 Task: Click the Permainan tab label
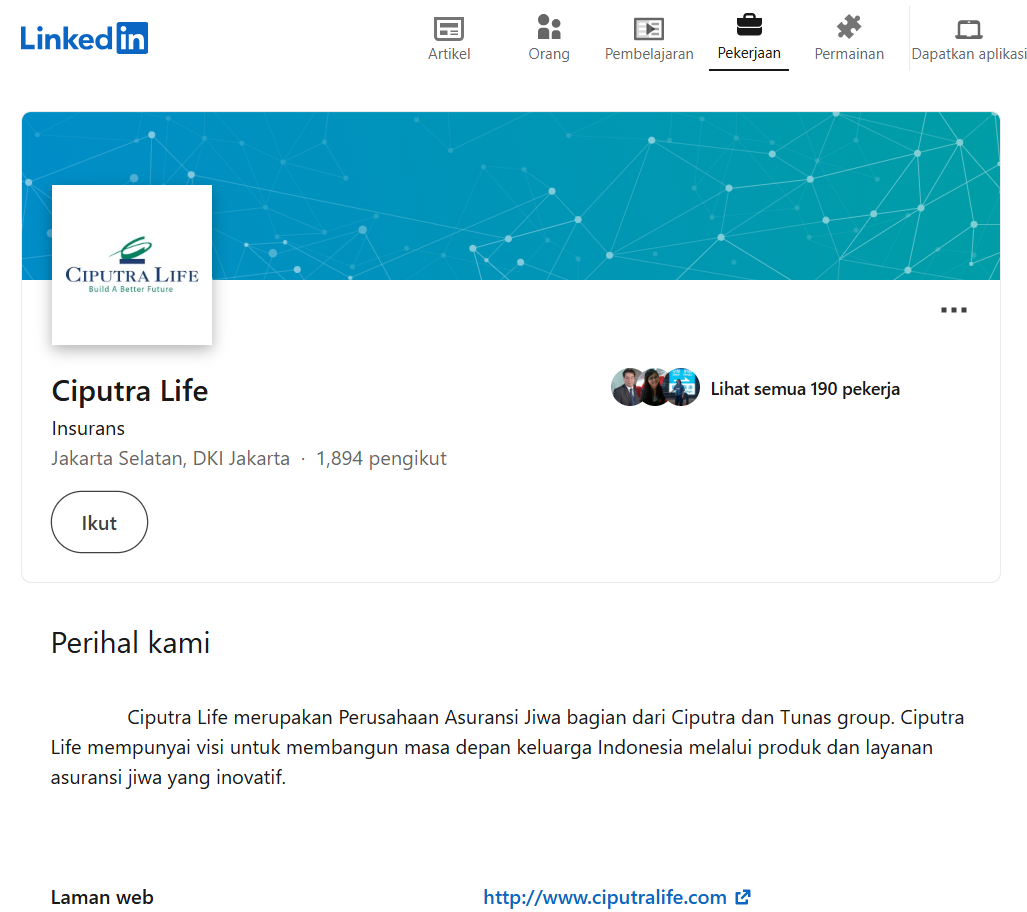pos(849,54)
